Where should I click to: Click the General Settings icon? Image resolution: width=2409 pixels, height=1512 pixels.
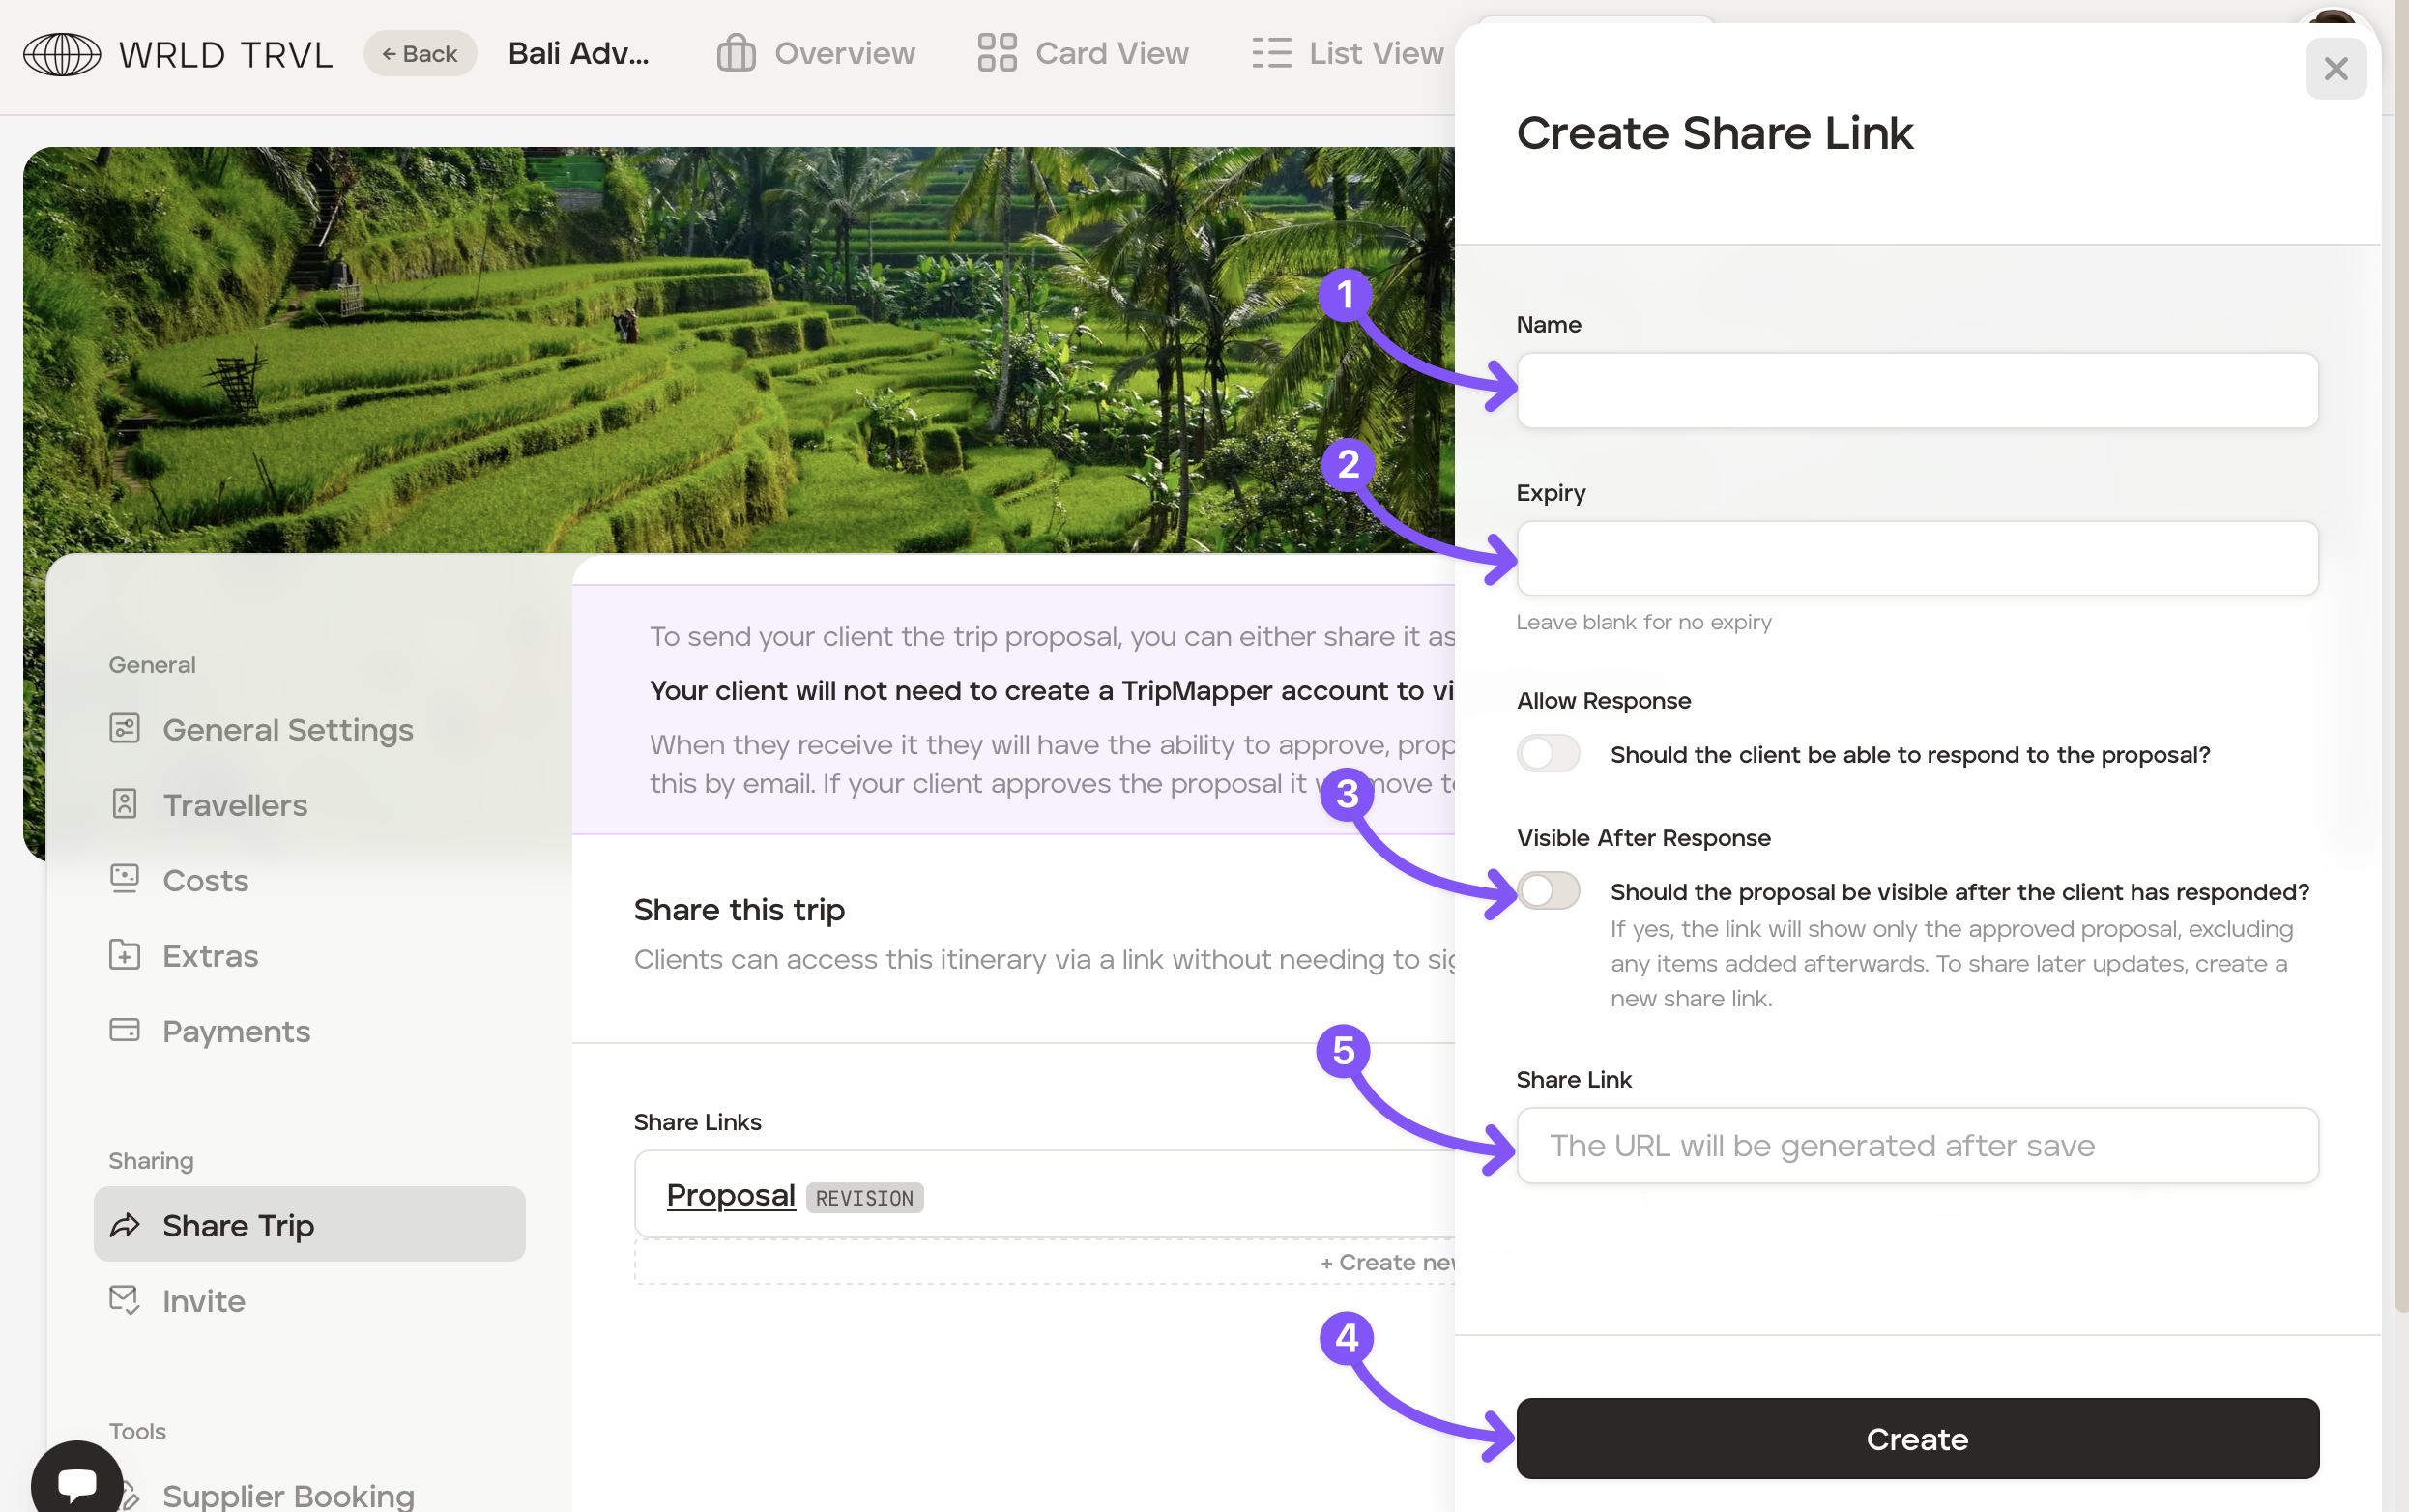[124, 729]
